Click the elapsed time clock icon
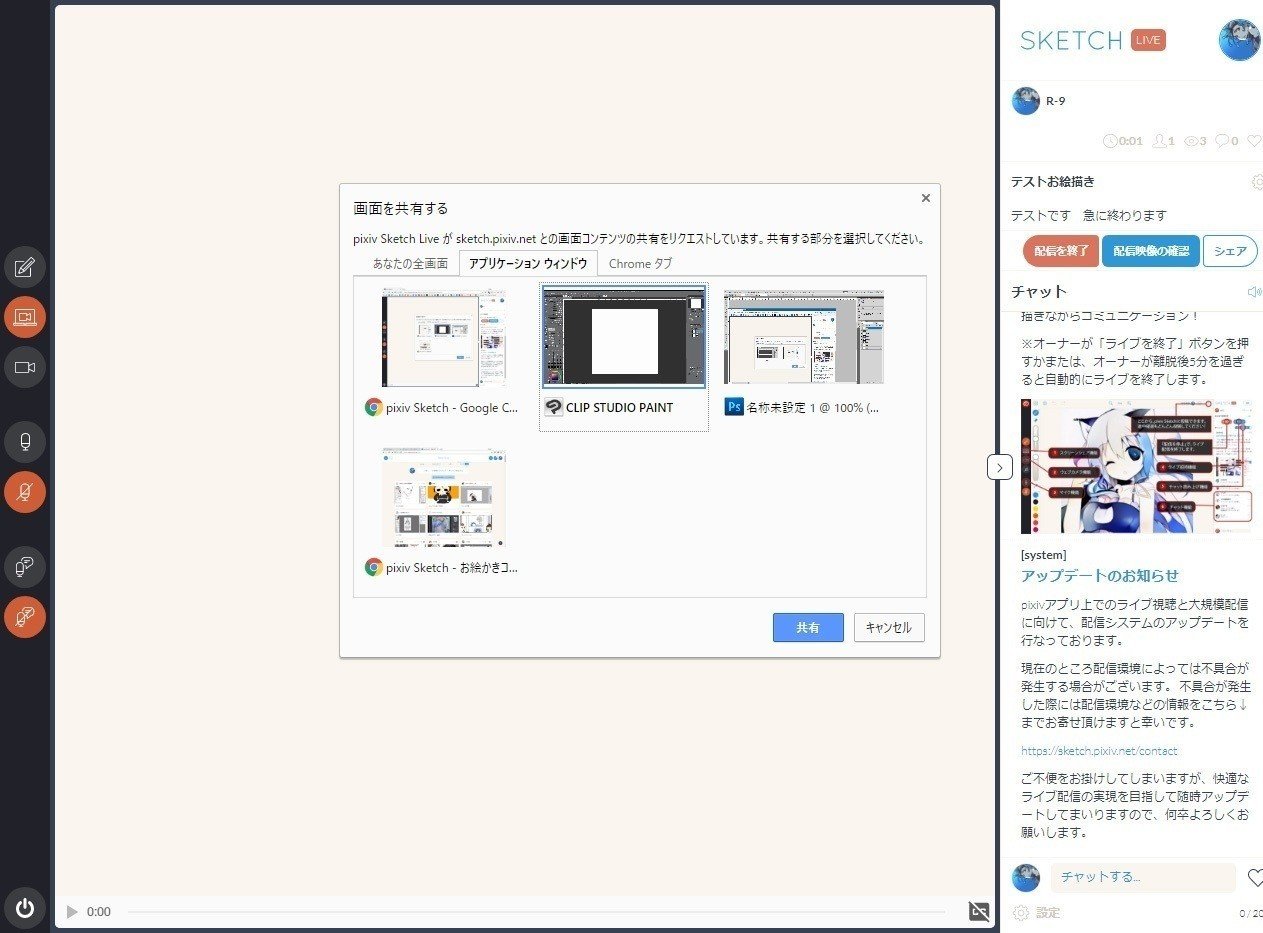Viewport: 1263px width, 933px height. click(1109, 141)
